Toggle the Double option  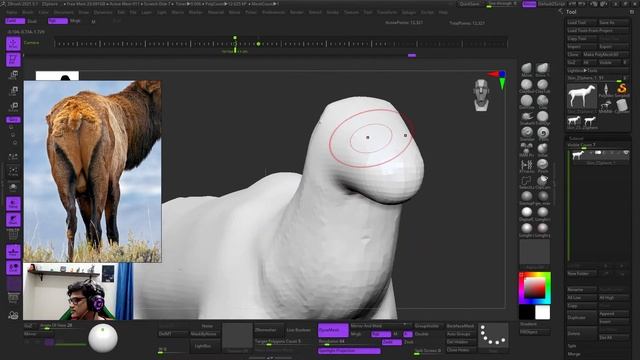[x=422, y=334]
